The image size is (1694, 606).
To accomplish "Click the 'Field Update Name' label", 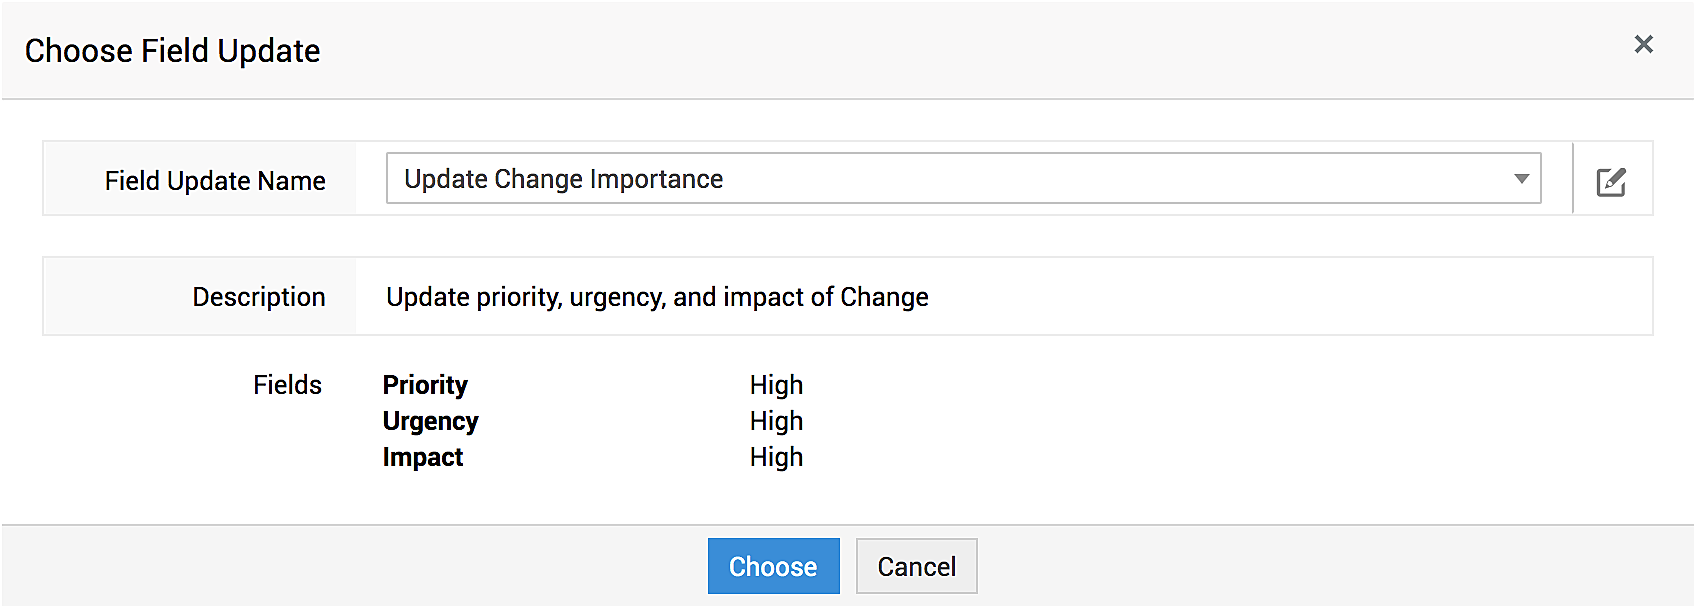I will [x=215, y=181].
